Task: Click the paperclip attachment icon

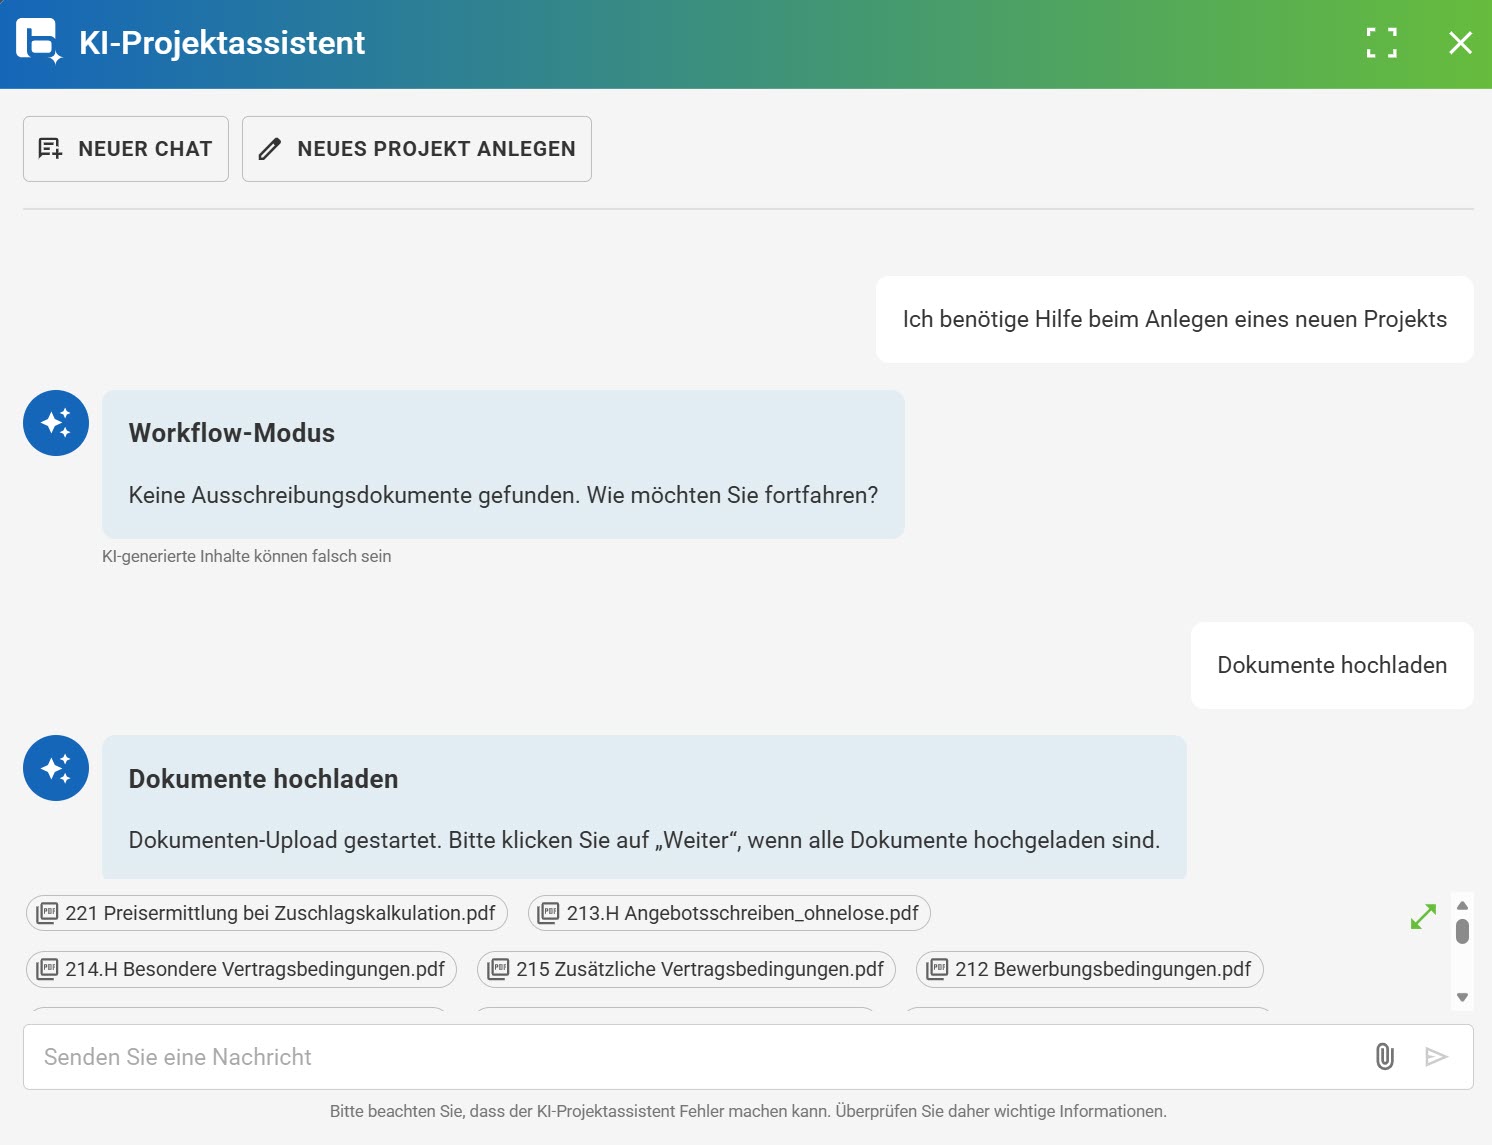Action: pyautogui.click(x=1383, y=1056)
